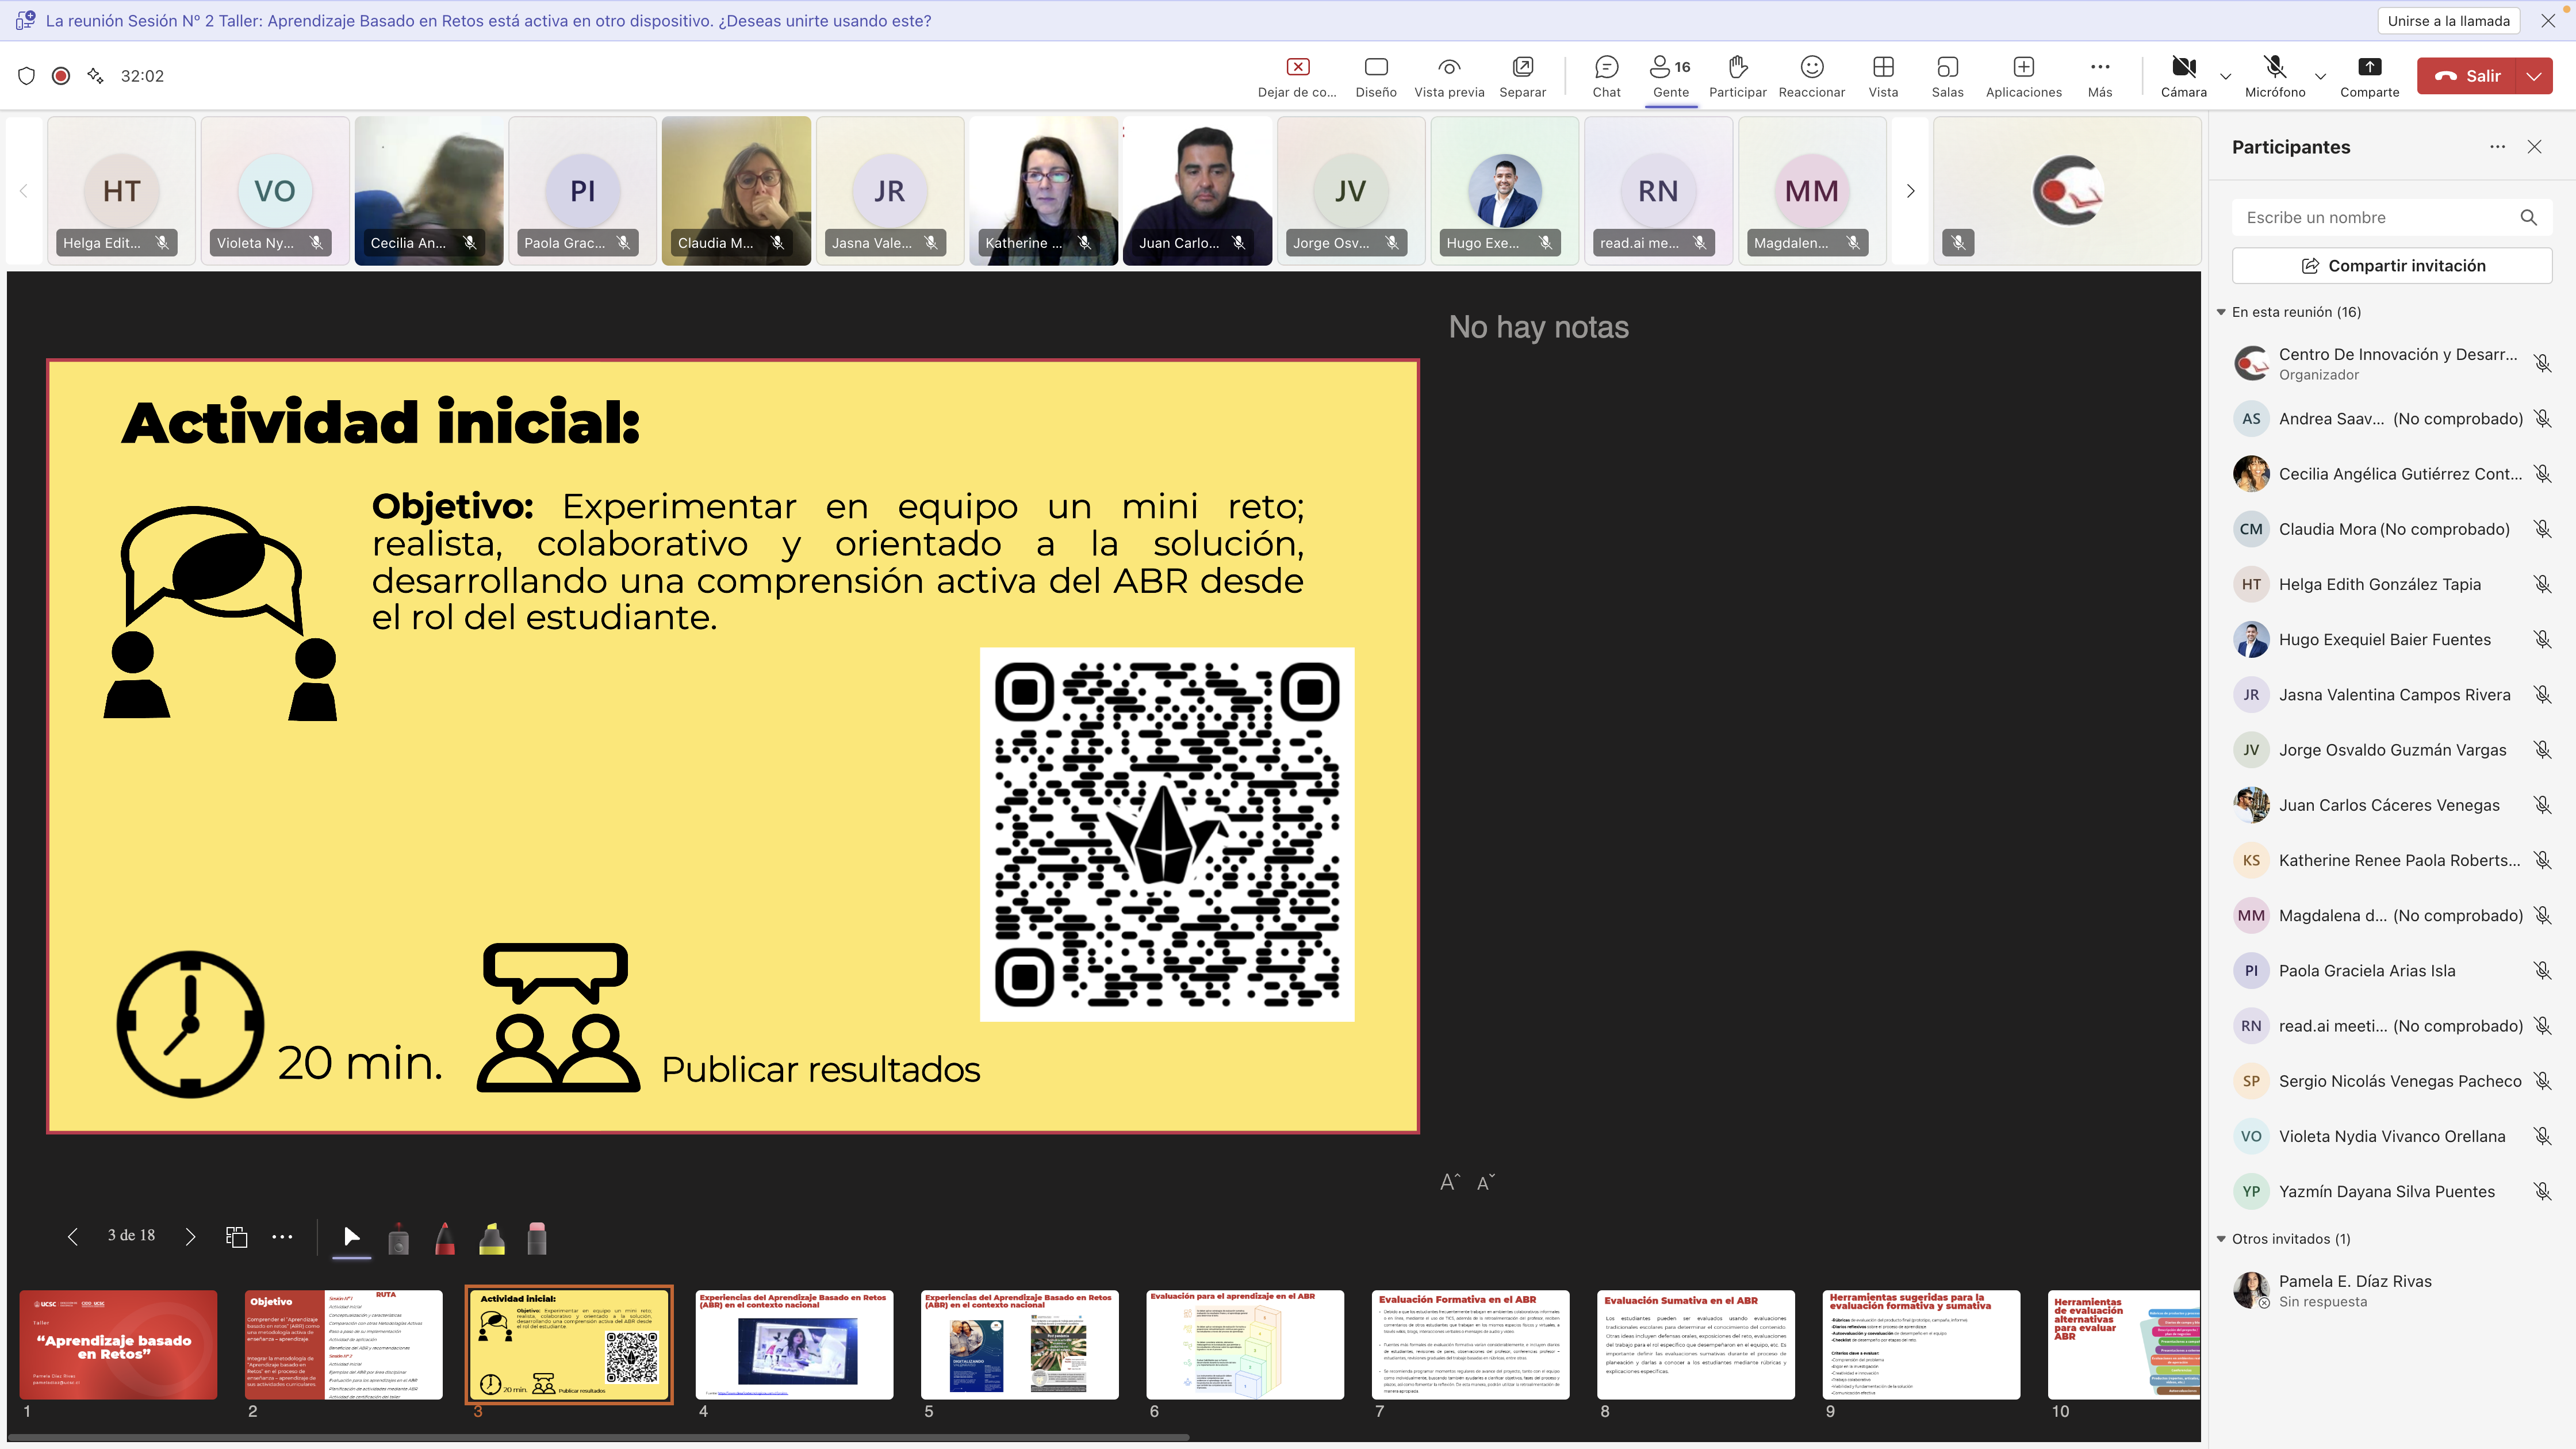Select Juan Carlos Cáceres Venegas participant row
Screen dimensions: 2576x1449
(x=2391, y=805)
